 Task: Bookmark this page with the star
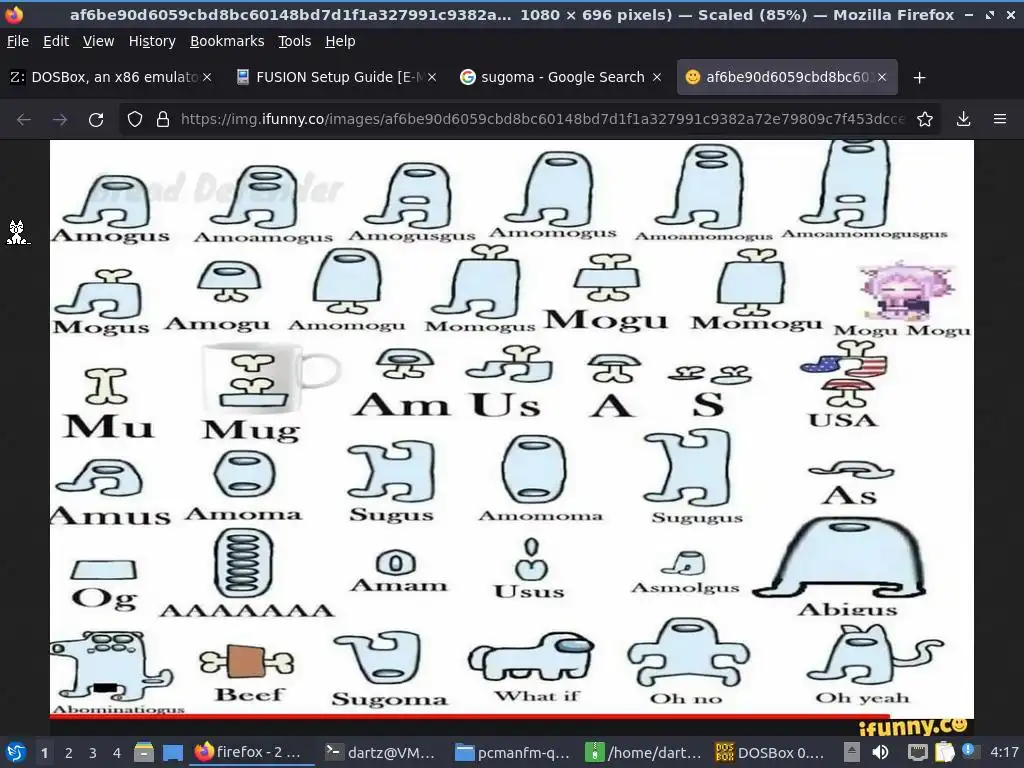point(924,119)
